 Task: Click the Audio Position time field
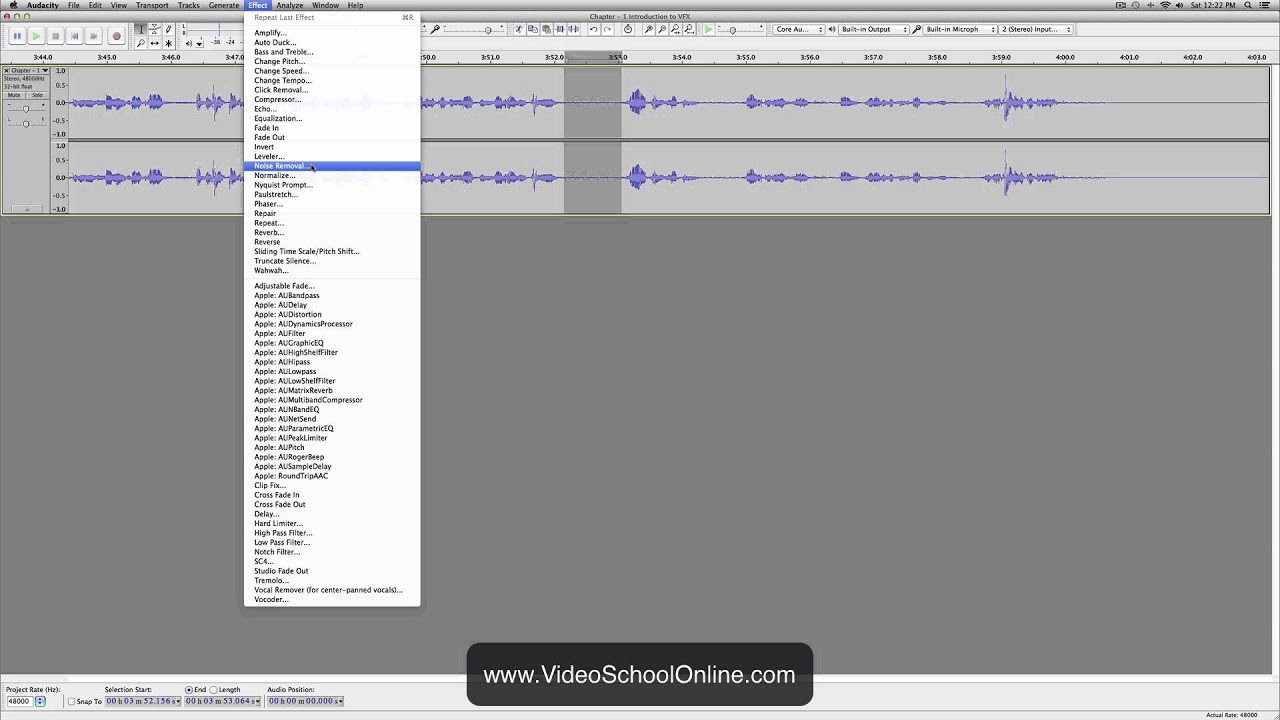pos(305,701)
